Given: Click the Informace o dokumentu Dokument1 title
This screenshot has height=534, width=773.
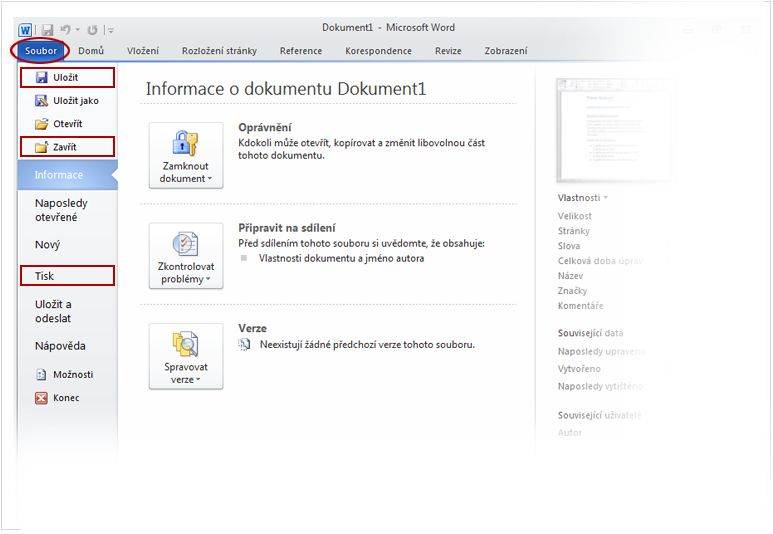Looking at the screenshot, I should [x=285, y=89].
